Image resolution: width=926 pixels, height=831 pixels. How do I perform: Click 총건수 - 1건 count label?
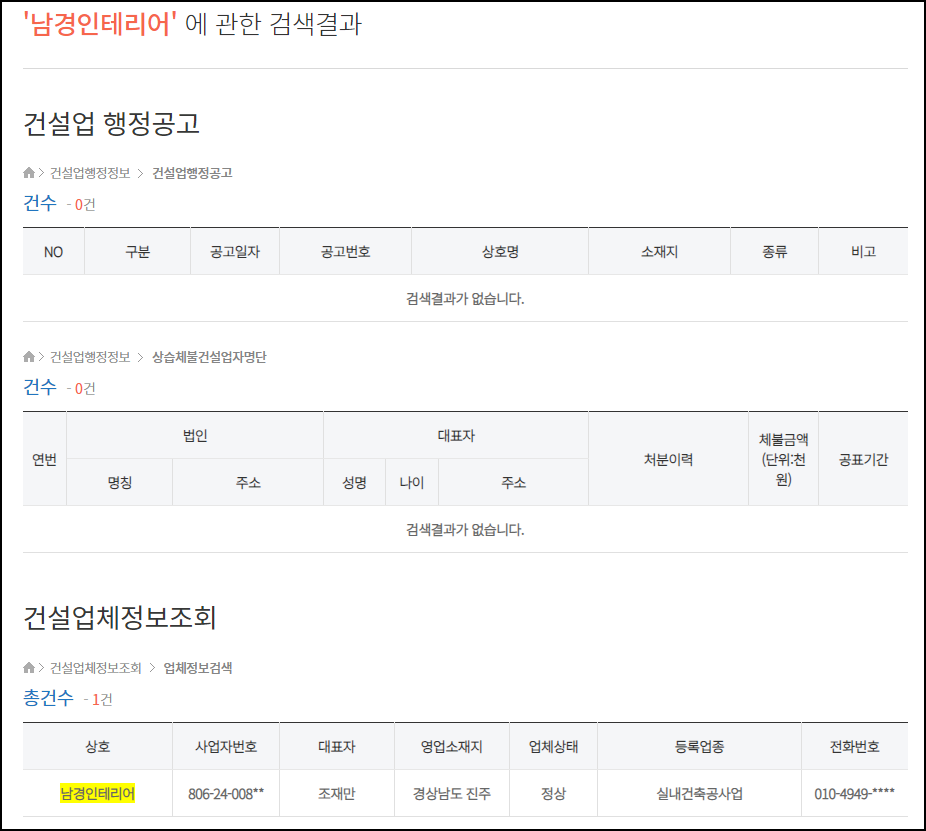[68, 698]
